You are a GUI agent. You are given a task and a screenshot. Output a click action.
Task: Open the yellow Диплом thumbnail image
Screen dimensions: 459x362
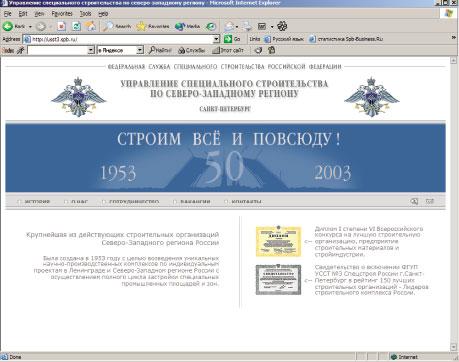[x=279, y=242]
